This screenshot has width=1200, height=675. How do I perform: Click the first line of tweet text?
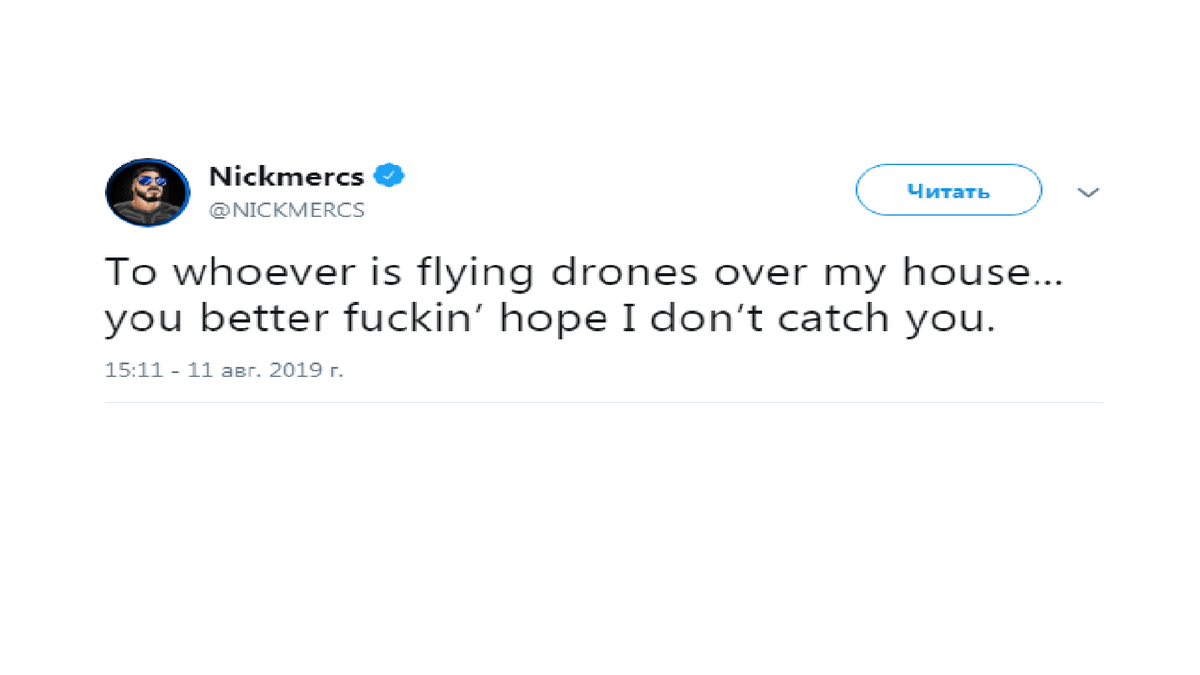(x=583, y=273)
